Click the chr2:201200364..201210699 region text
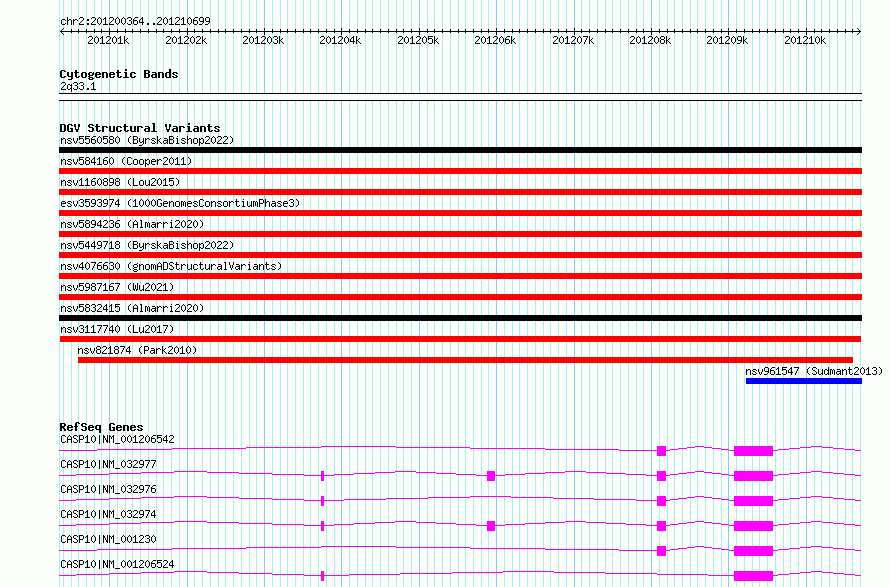Viewport: 890px width, 587px height. pyautogui.click(x=135, y=21)
